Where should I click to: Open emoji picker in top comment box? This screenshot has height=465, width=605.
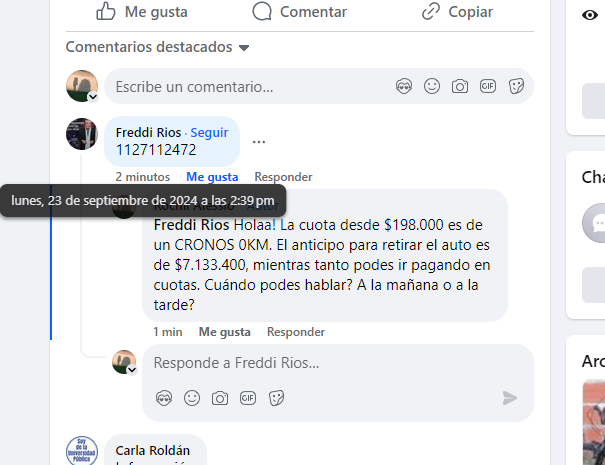pyautogui.click(x=432, y=86)
